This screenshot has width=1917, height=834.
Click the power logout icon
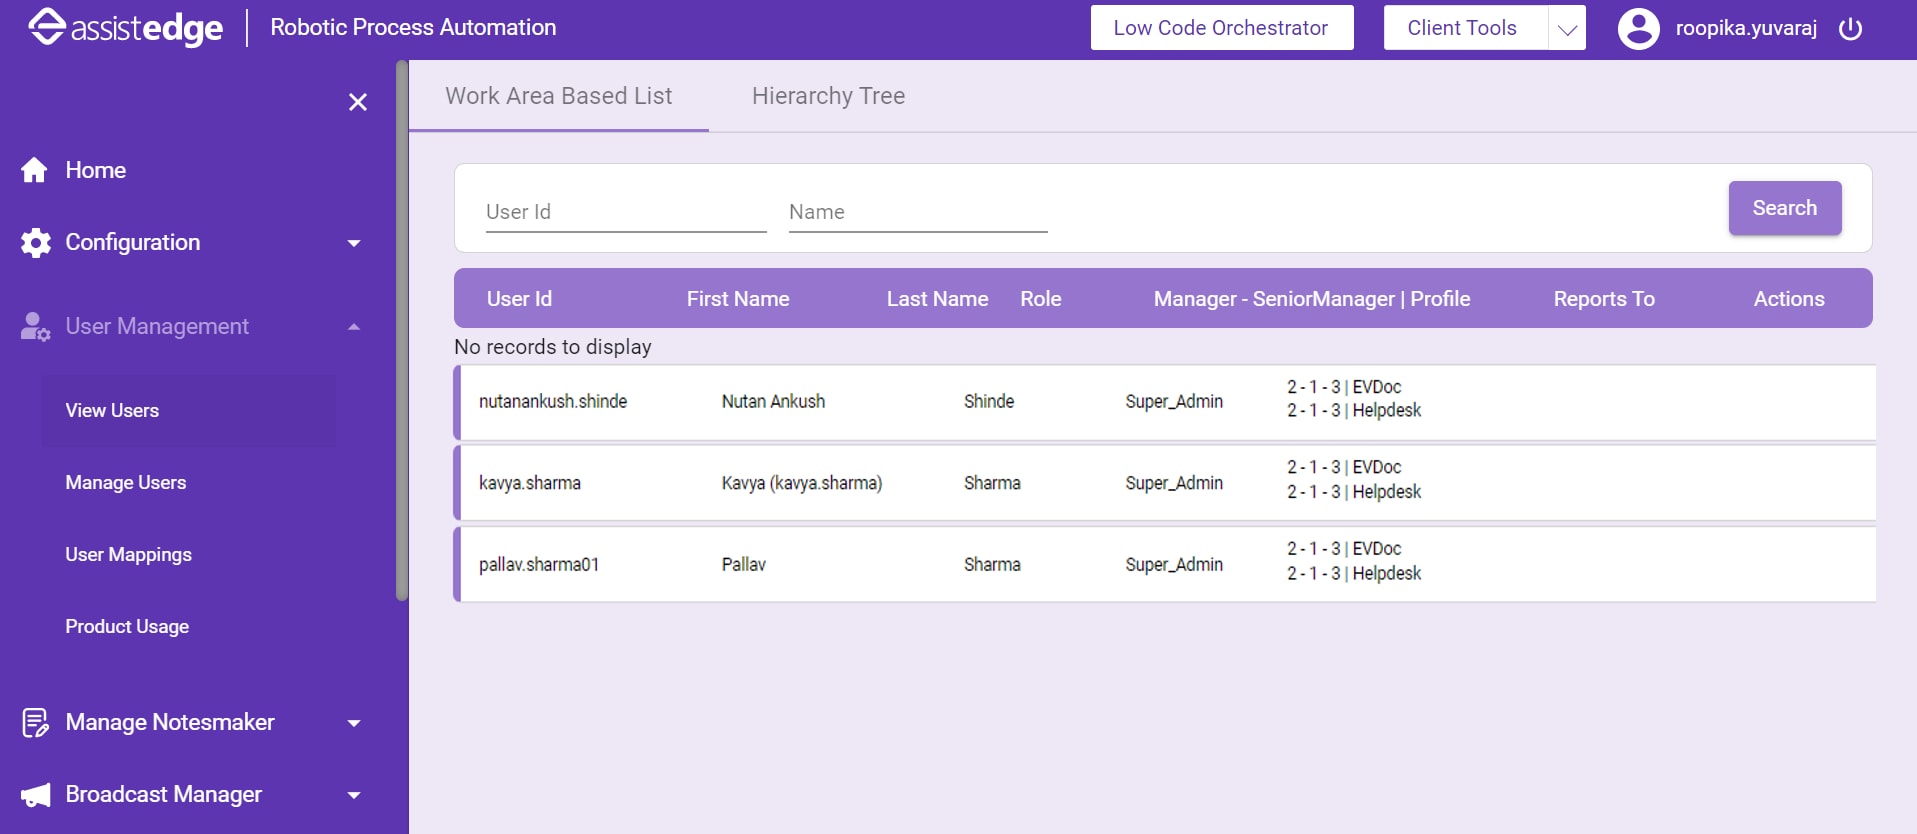coord(1850,28)
